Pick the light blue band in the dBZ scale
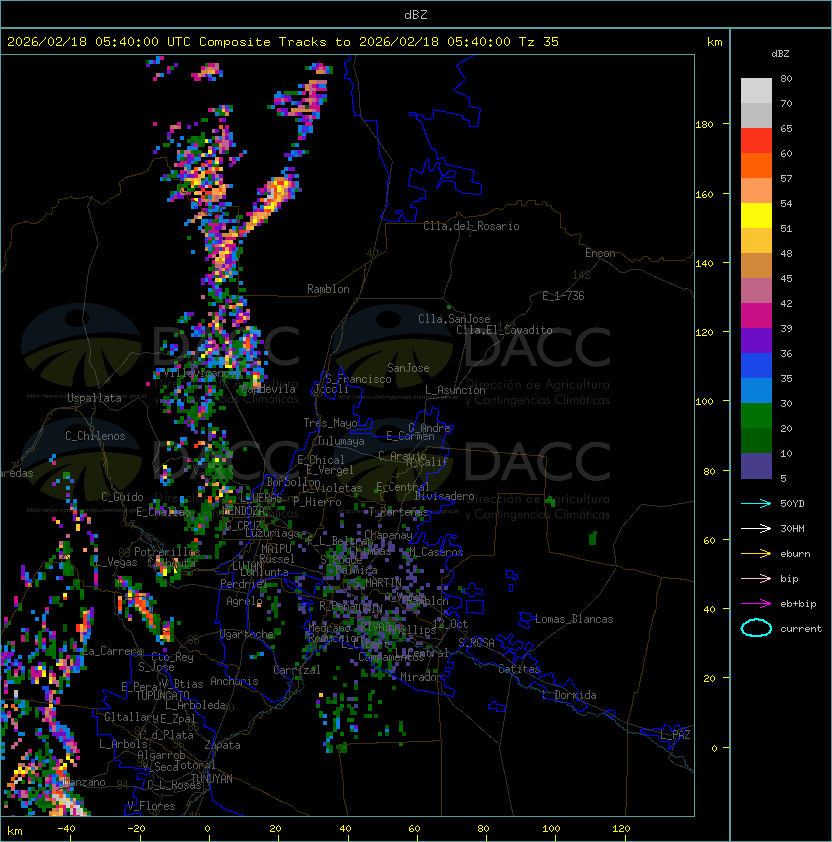 756,390
